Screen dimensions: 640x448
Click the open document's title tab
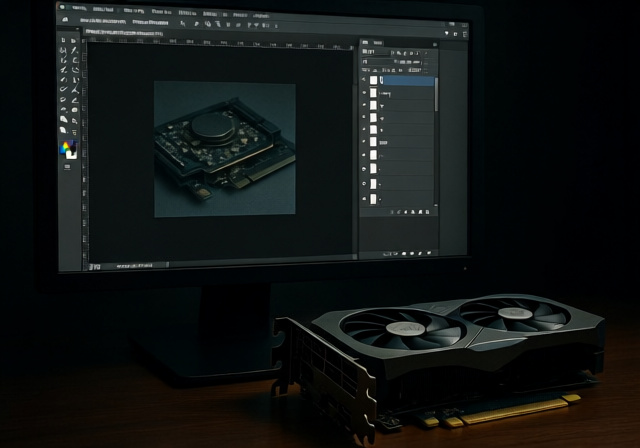point(124,32)
